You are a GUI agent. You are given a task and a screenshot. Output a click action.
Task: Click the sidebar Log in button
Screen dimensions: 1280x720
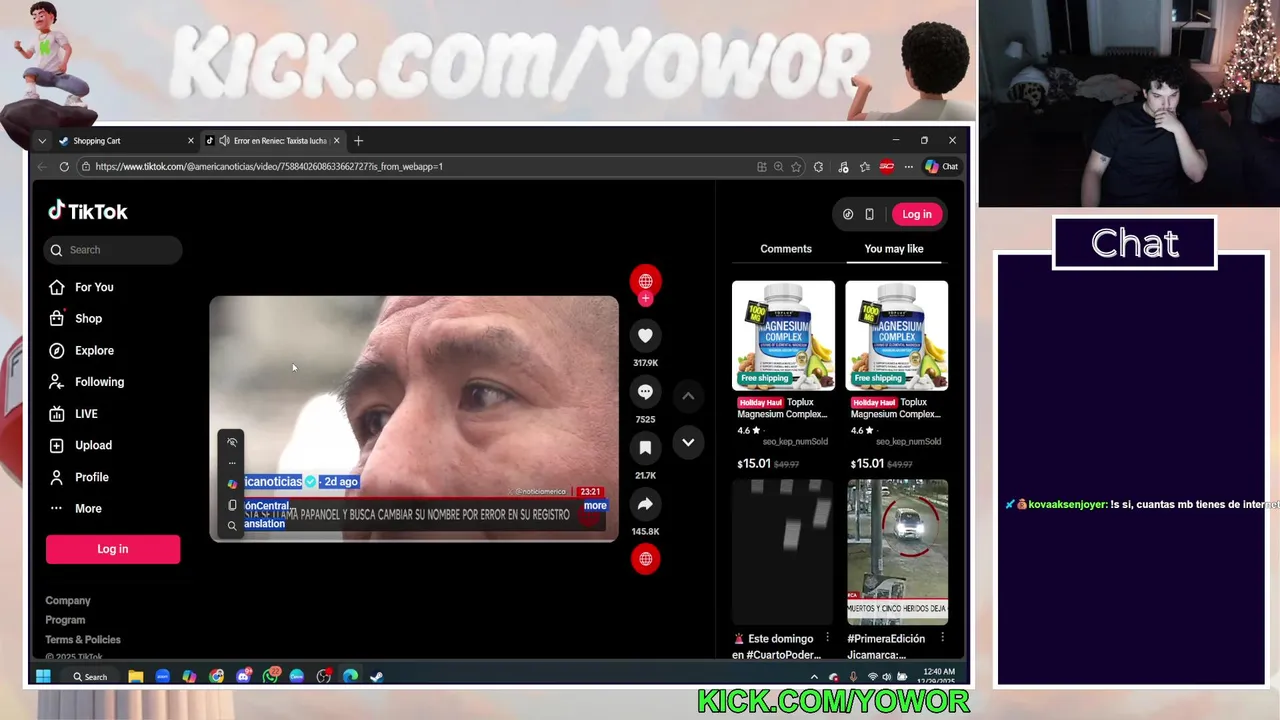click(113, 549)
